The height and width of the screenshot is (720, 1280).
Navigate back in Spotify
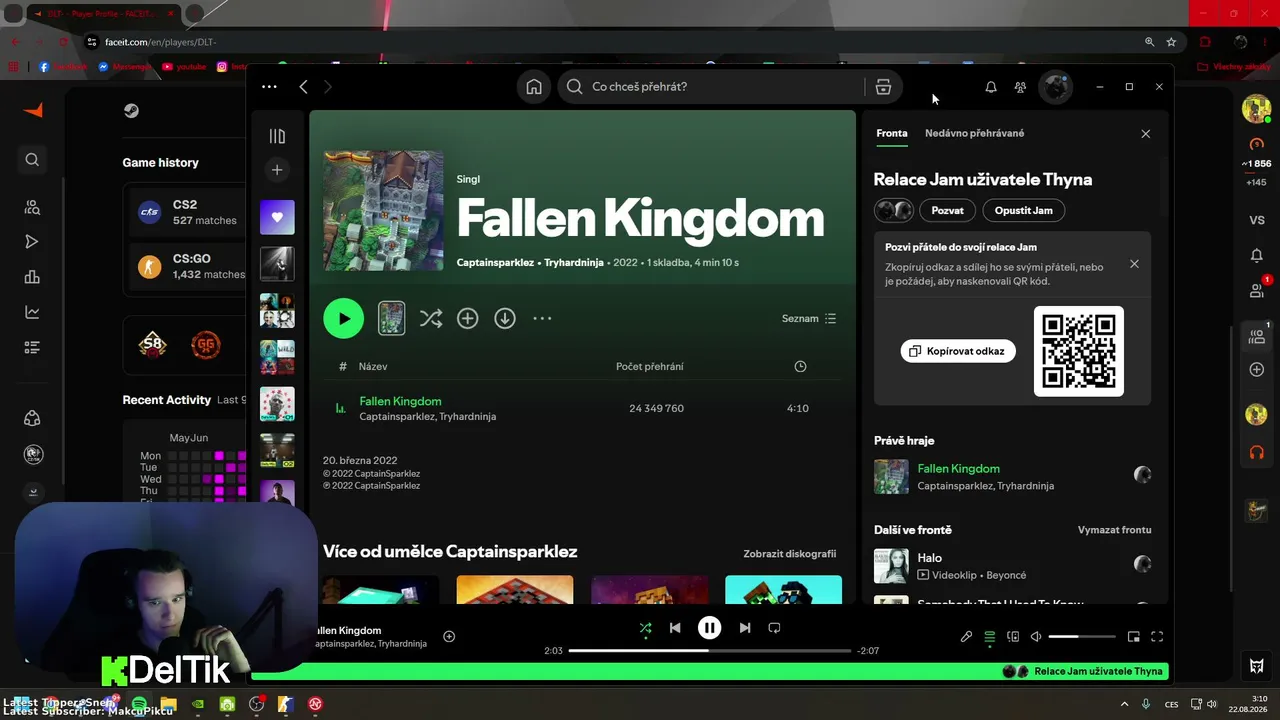304,87
